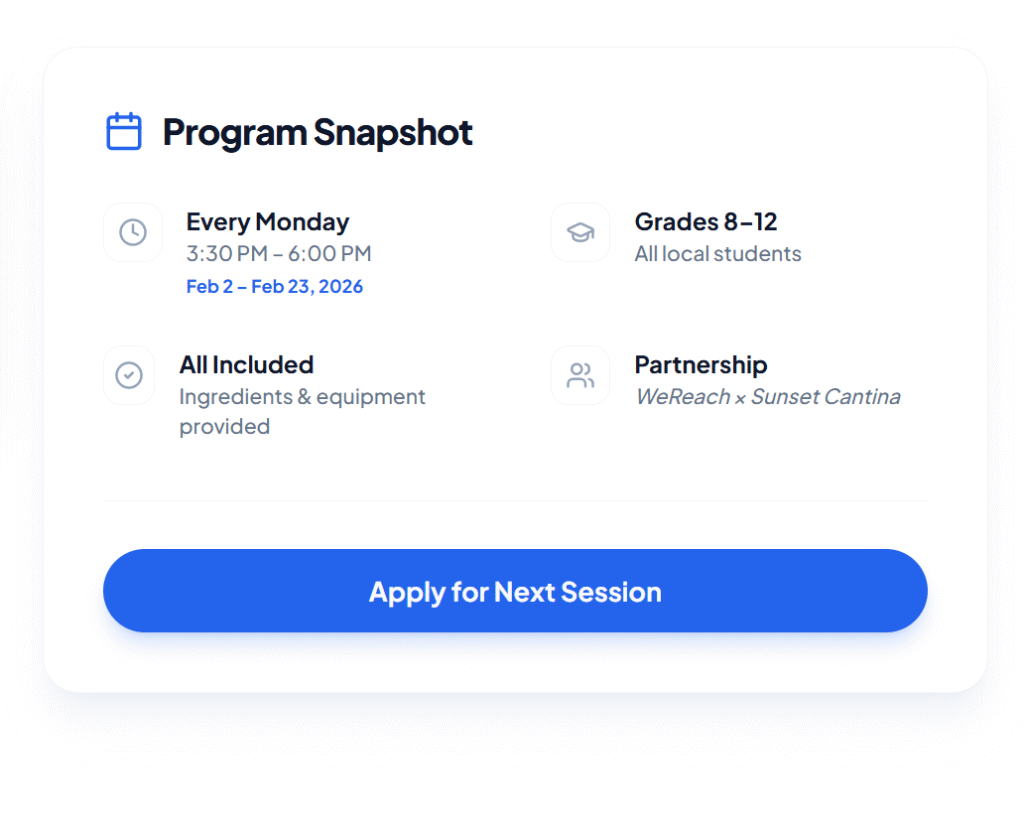Click the blue calendar icon

point(124,132)
